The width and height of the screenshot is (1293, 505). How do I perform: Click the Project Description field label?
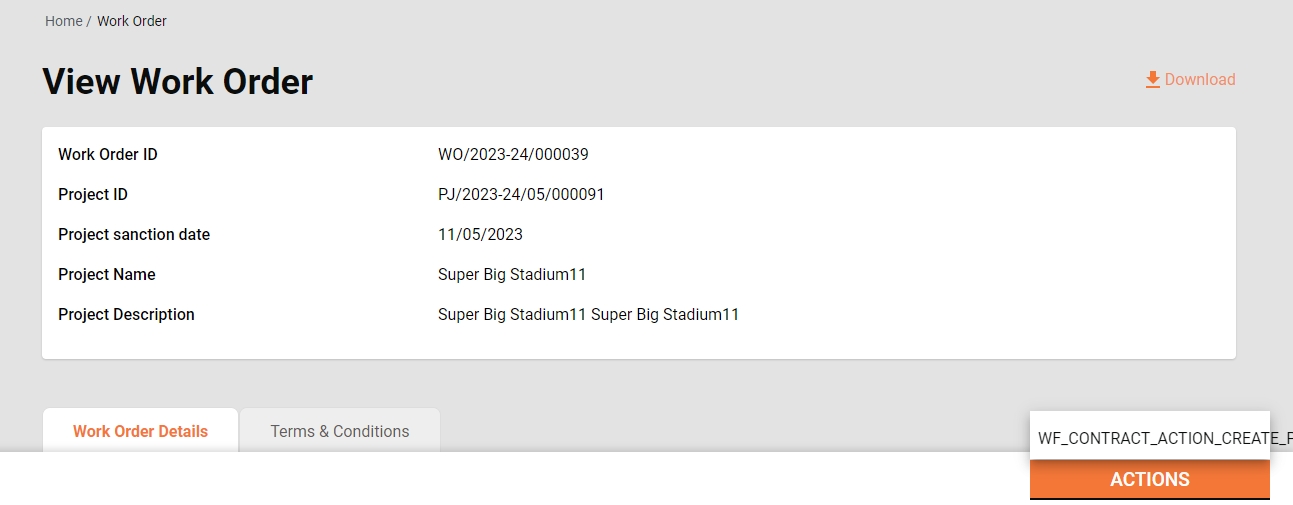pyautogui.click(x=126, y=315)
